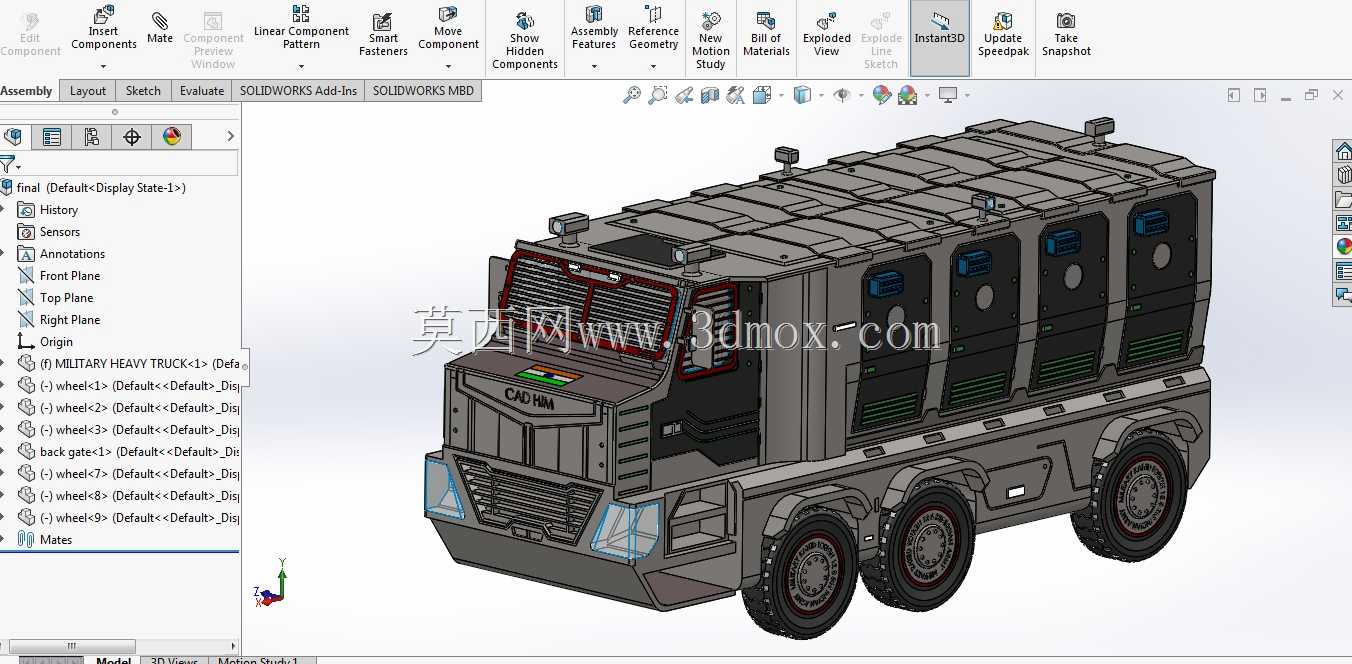Switch to the Sketch tab
Screen dimensions: 1352x664
(143, 91)
